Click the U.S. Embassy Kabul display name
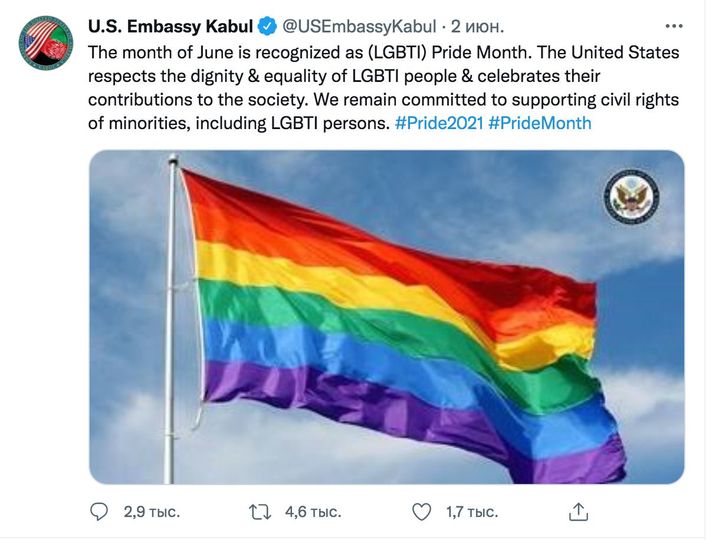The image size is (709, 540). point(170,26)
